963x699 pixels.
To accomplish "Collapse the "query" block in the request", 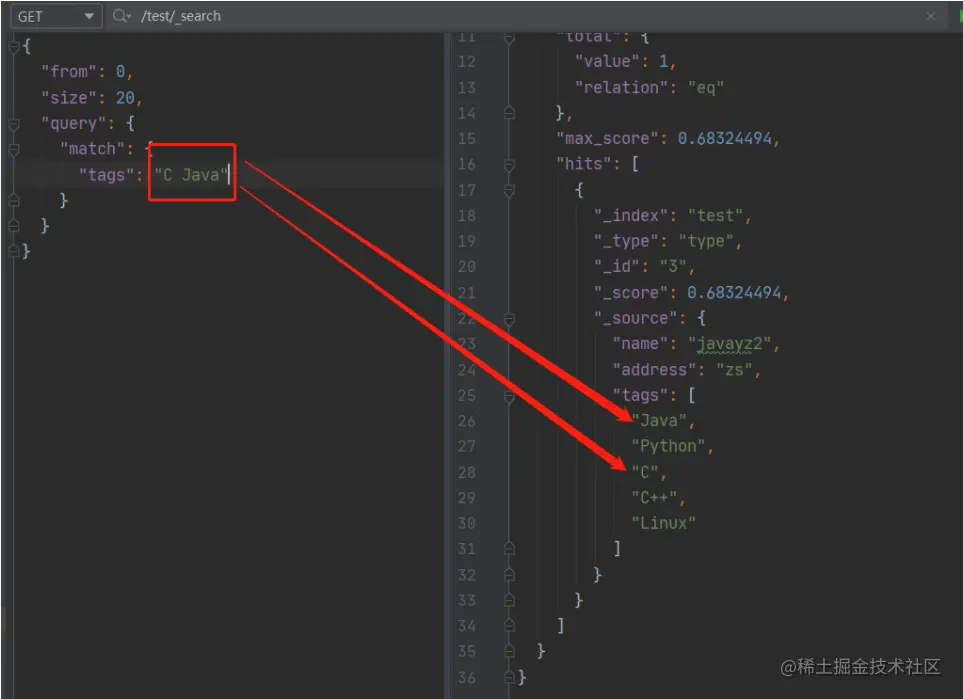I will 14,124.
